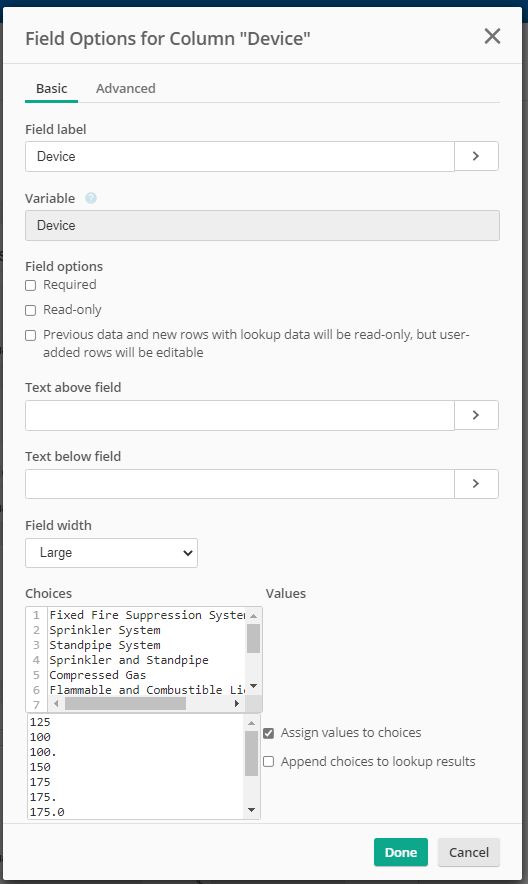Image resolution: width=528 pixels, height=884 pixels.
Task: Click the help icon next to Variable
Action: click(x=91, y=198)
